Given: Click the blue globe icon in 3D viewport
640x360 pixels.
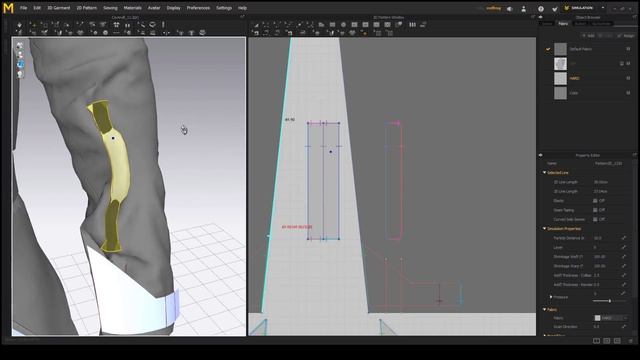Looking at the screenshot, I should (x=20, y=64).
